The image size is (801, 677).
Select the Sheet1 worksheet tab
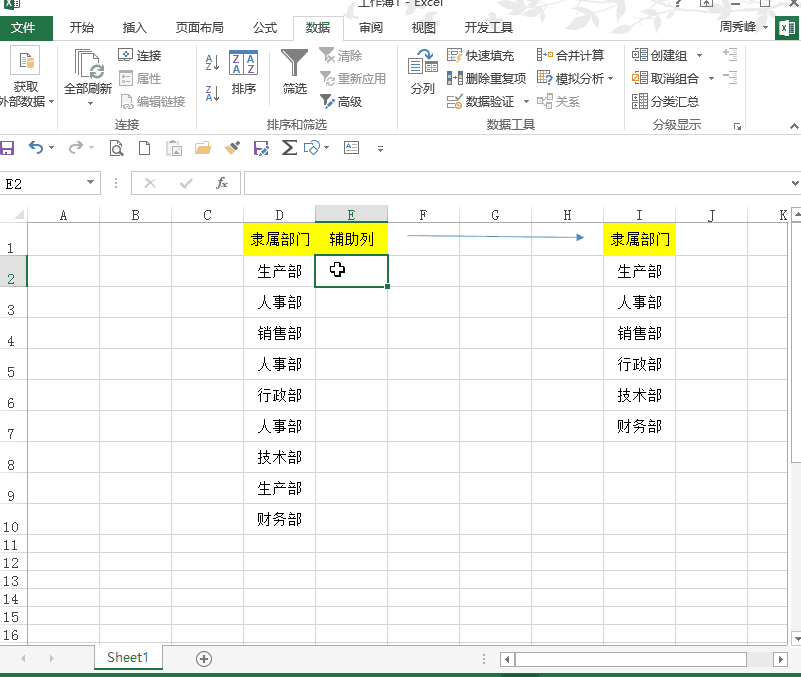tap(128, 657)
